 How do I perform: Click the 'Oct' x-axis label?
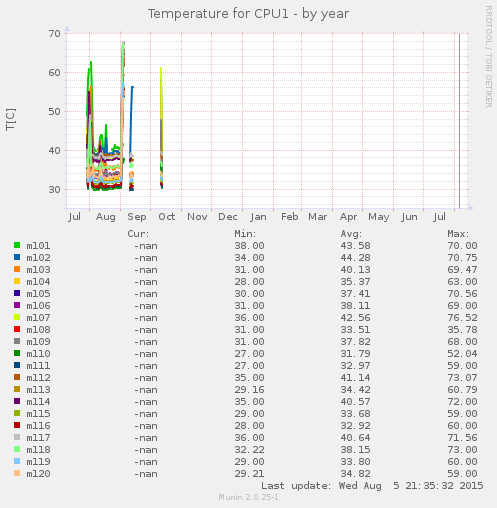coord(167,217)
